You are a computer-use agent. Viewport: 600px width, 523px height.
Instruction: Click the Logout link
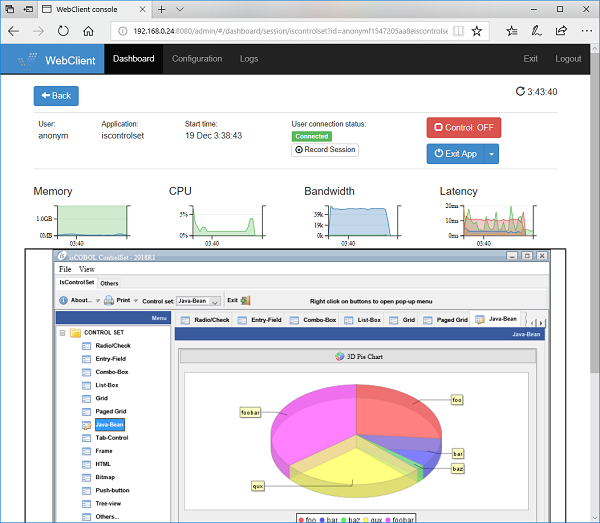568,59
